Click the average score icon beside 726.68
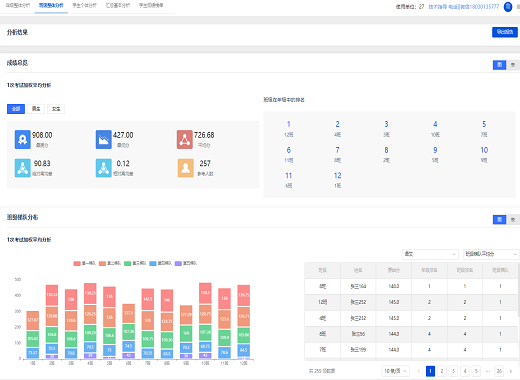520x380 pixels. (x=185, y=139)
